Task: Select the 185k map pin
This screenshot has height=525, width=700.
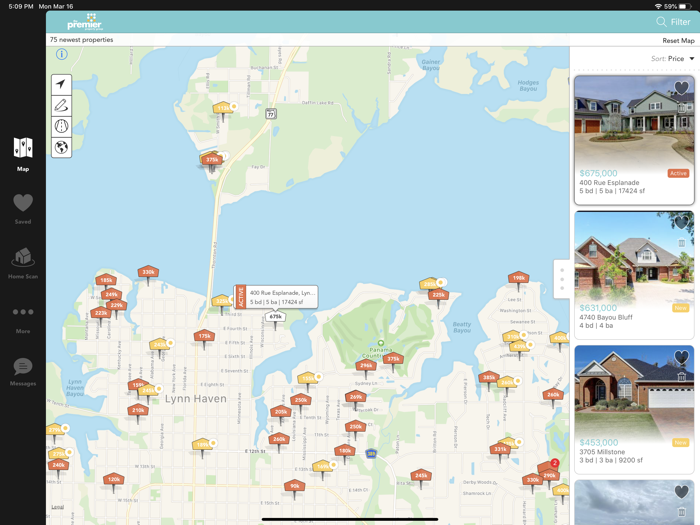Action: tap(106, 280)
